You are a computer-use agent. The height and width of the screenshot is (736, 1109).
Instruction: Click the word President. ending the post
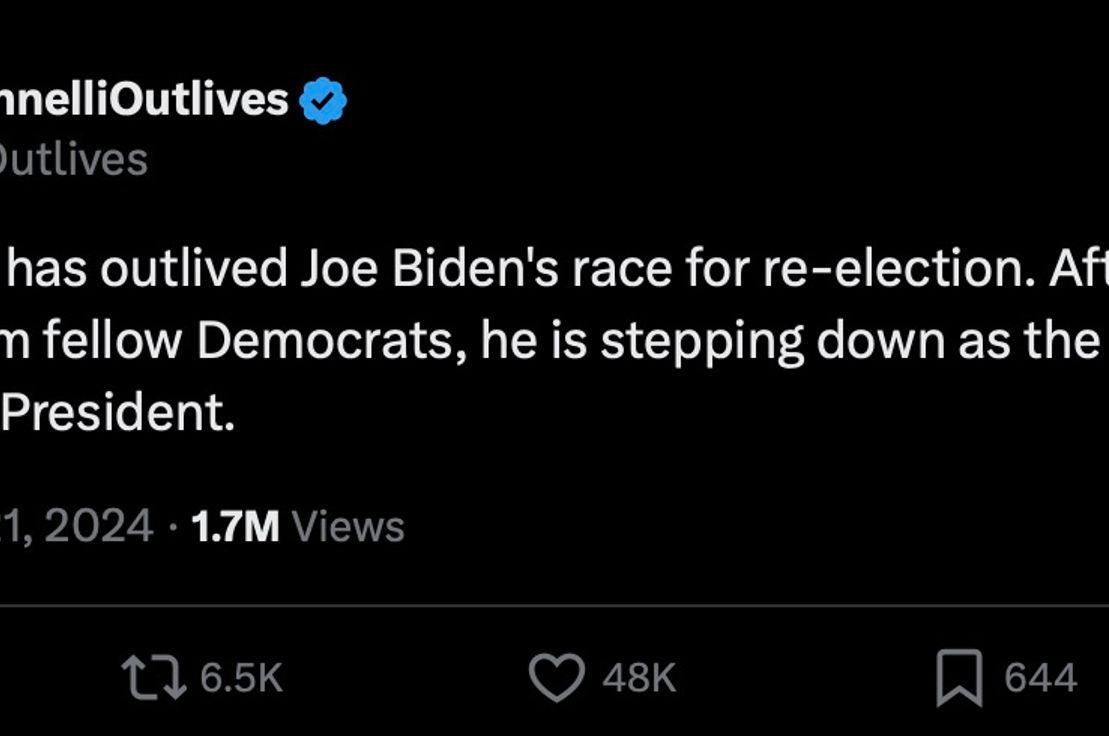117,413
